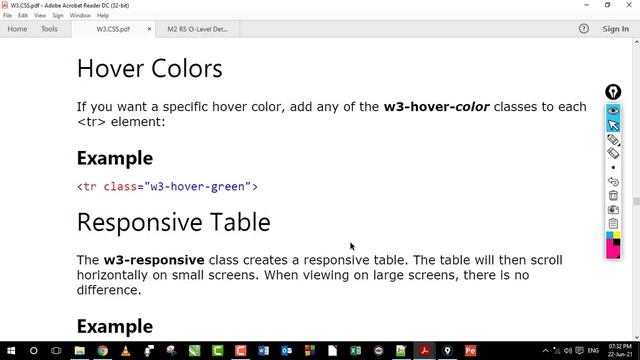Open Task View in taskbar
The image size is (640, 360).
56,351
